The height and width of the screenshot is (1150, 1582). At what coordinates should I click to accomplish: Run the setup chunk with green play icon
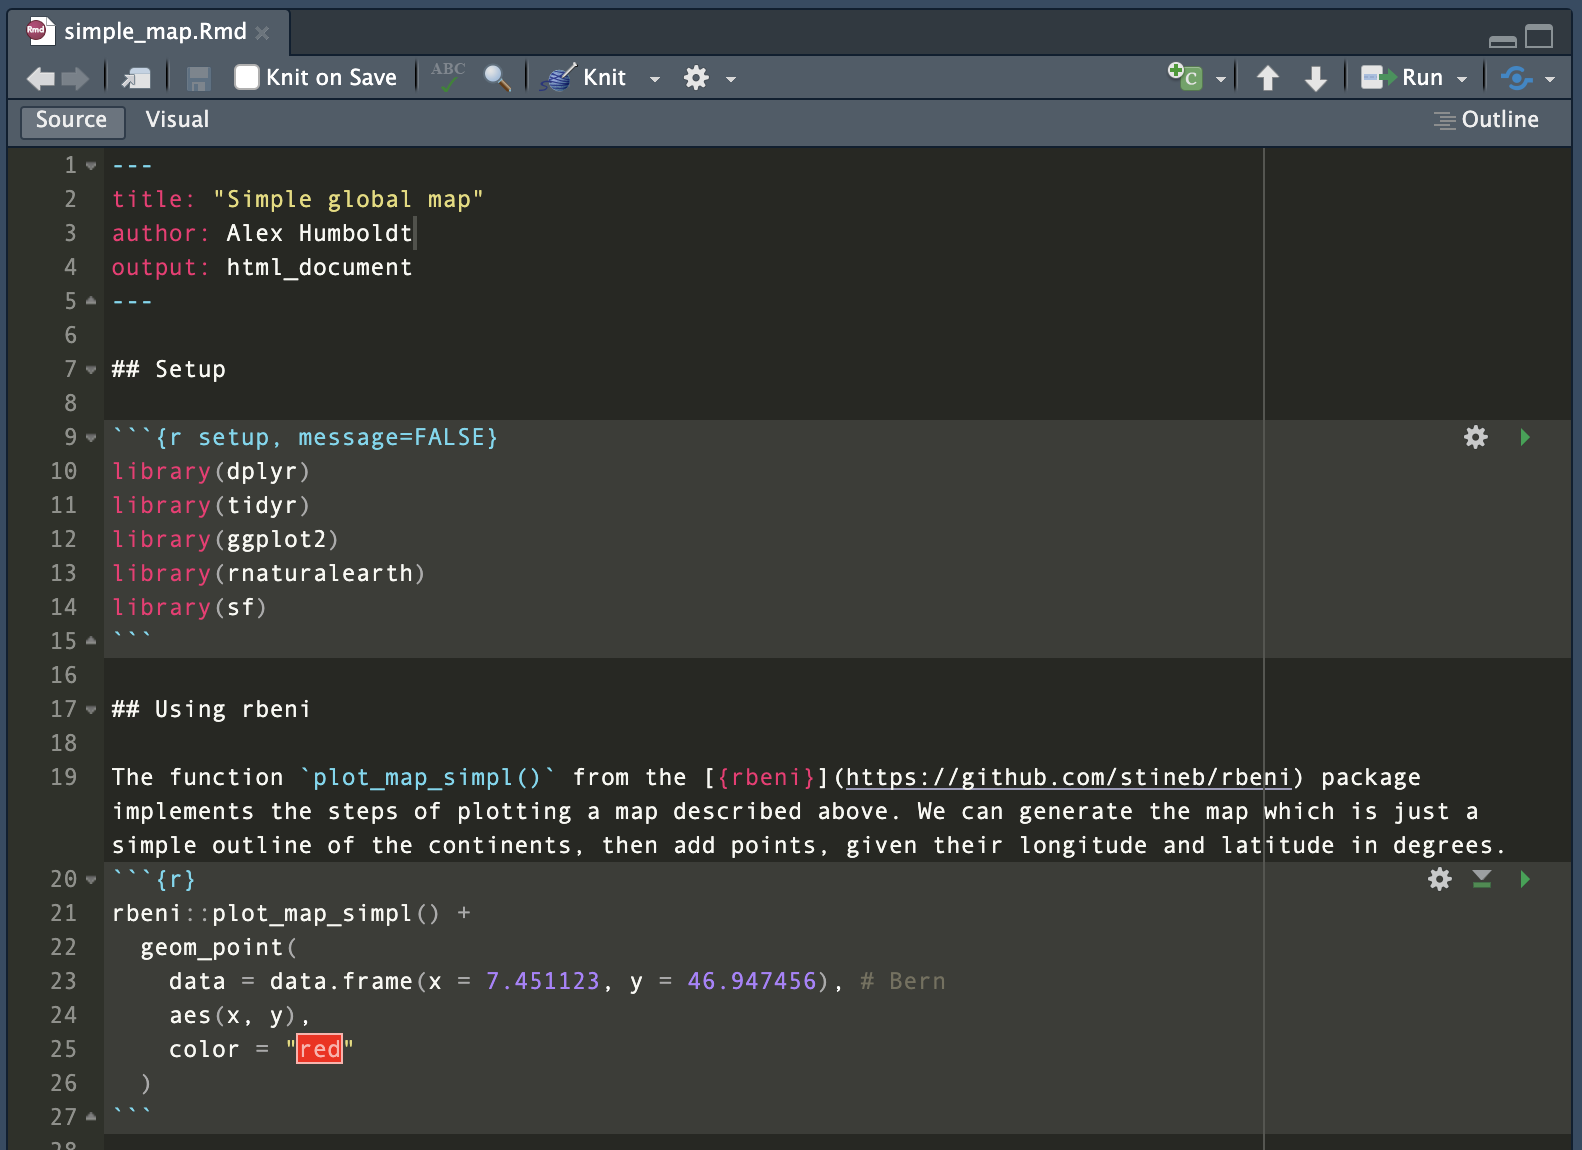(x=1525, y=437)
